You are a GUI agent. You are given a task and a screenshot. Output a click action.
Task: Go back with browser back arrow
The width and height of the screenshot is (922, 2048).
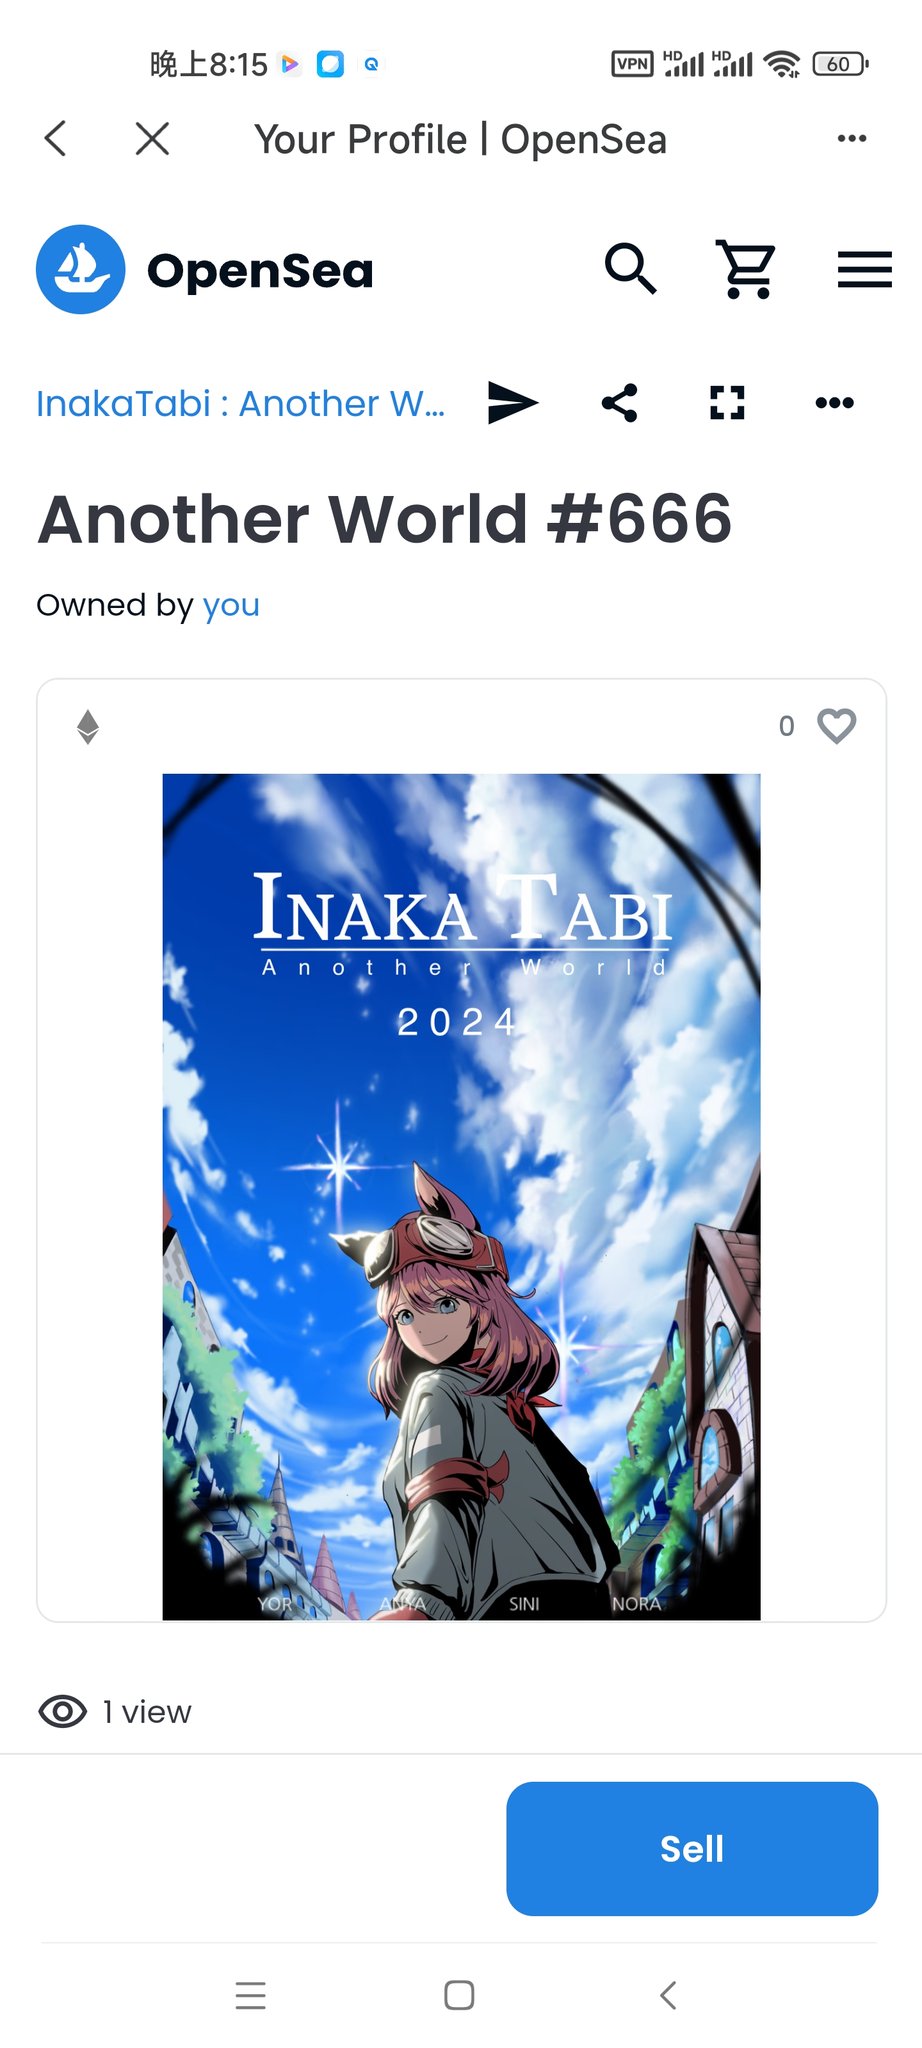coord(56,138)
